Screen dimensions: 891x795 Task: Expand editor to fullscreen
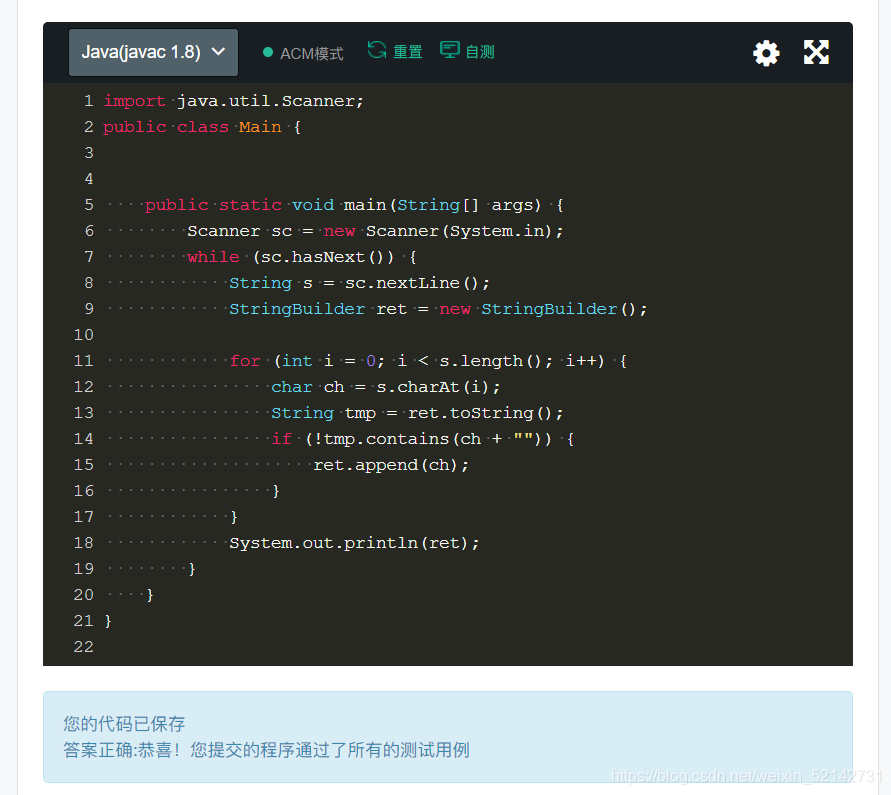tap(816, 52)
